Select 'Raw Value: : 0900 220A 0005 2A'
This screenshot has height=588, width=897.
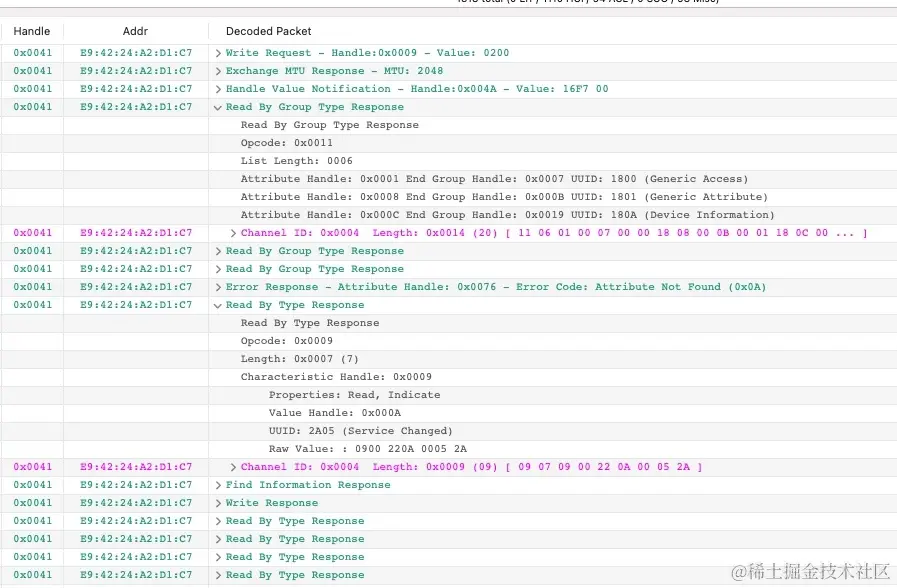click(368, 449)
